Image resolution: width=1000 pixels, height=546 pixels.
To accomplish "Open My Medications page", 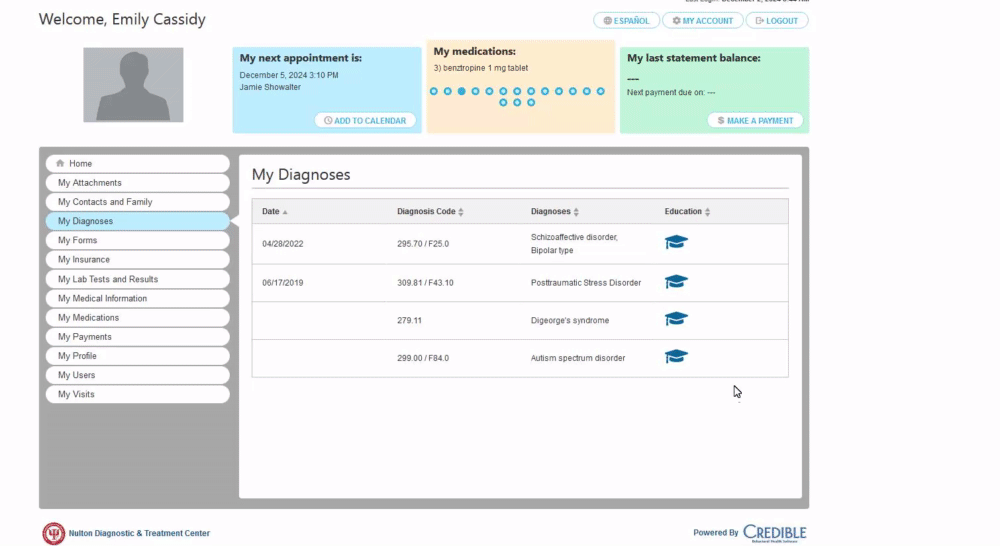I will (x=138, y=317).
